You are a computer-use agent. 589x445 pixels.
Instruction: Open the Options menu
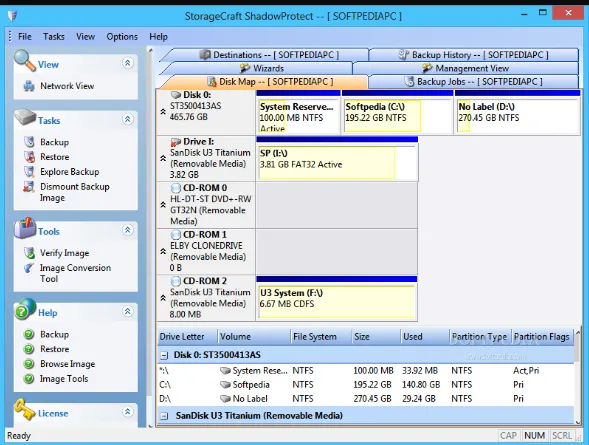[122, 37]
